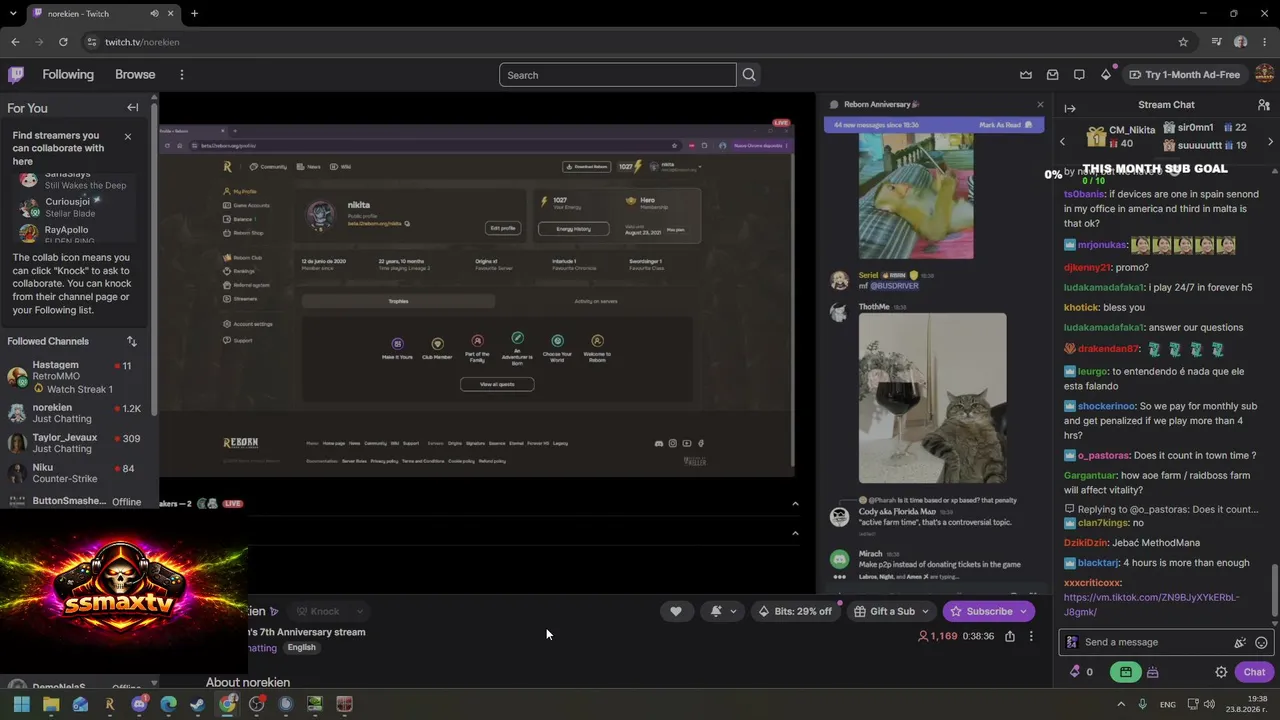Share the norekien stream

(x=1010, y=636)
